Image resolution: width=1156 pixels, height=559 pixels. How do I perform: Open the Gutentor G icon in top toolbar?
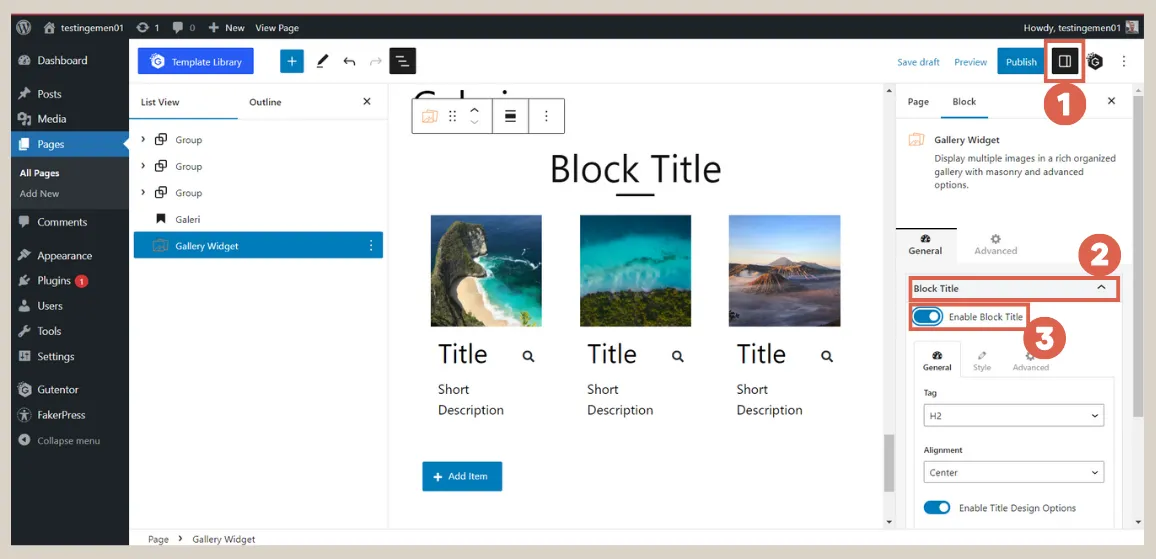[1096, 62]
